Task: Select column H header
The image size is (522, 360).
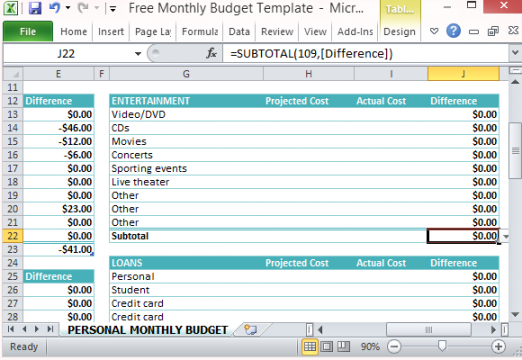Action: click(x=309, y=74)
